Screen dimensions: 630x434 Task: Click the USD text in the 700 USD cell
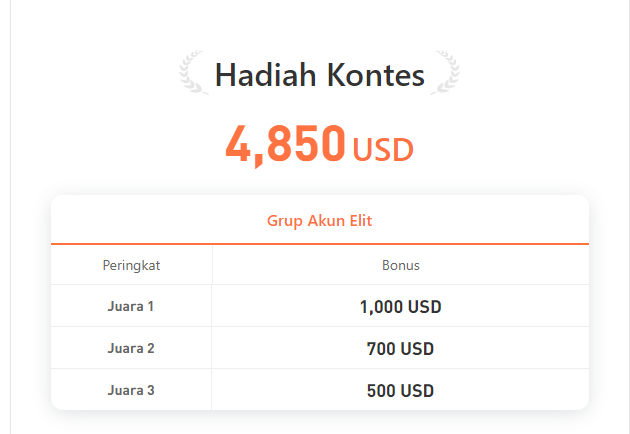tap(417, 349)
